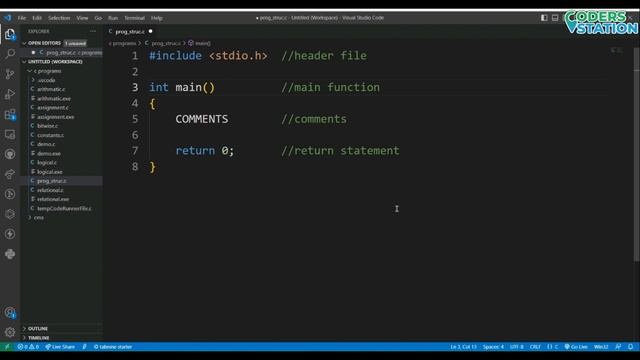
Task: Open the Remote Explorer icon
Action: coord(10,134)
